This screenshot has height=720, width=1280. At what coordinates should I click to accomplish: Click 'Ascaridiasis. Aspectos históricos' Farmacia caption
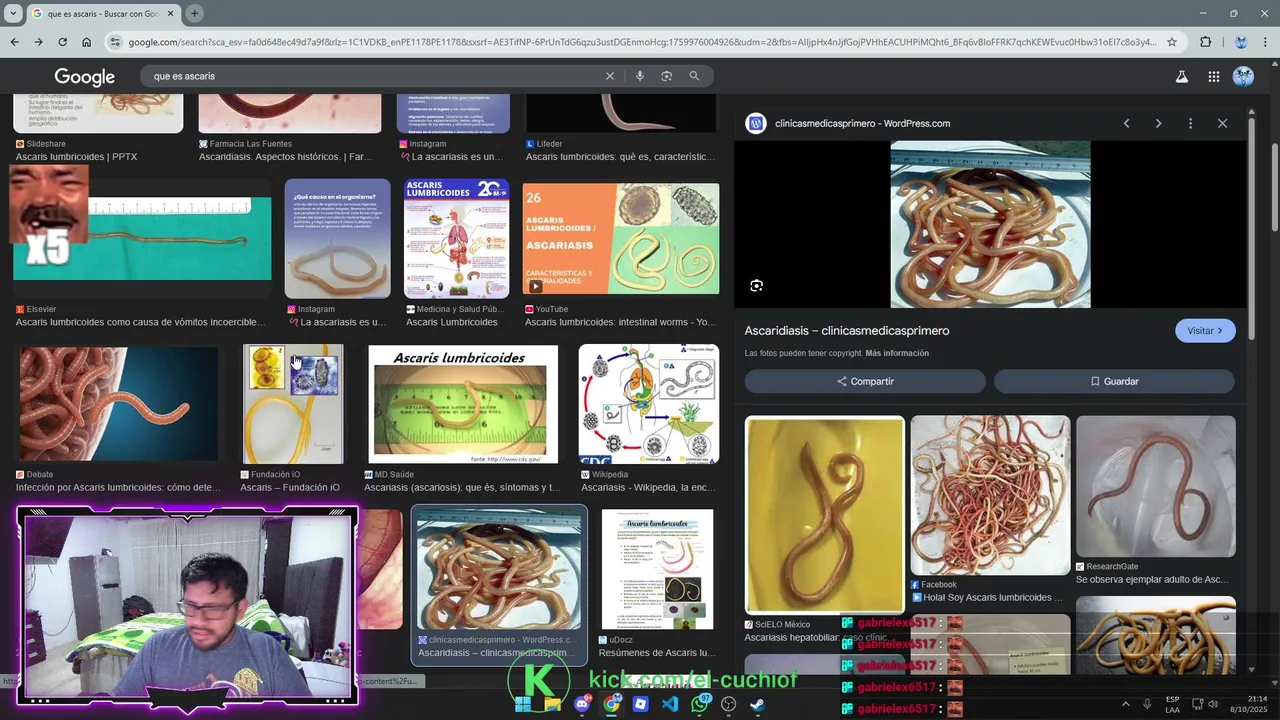(x=285, y=157)
